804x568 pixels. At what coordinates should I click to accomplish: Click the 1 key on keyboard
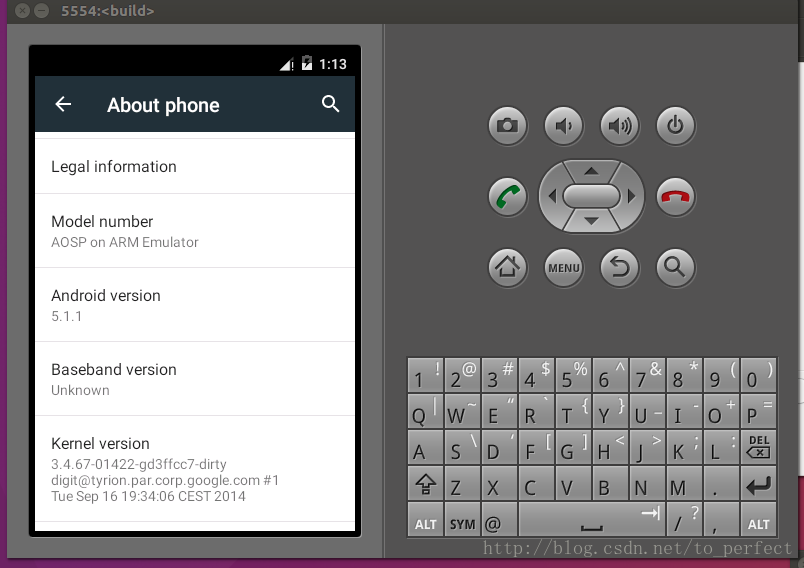point(426,376)
